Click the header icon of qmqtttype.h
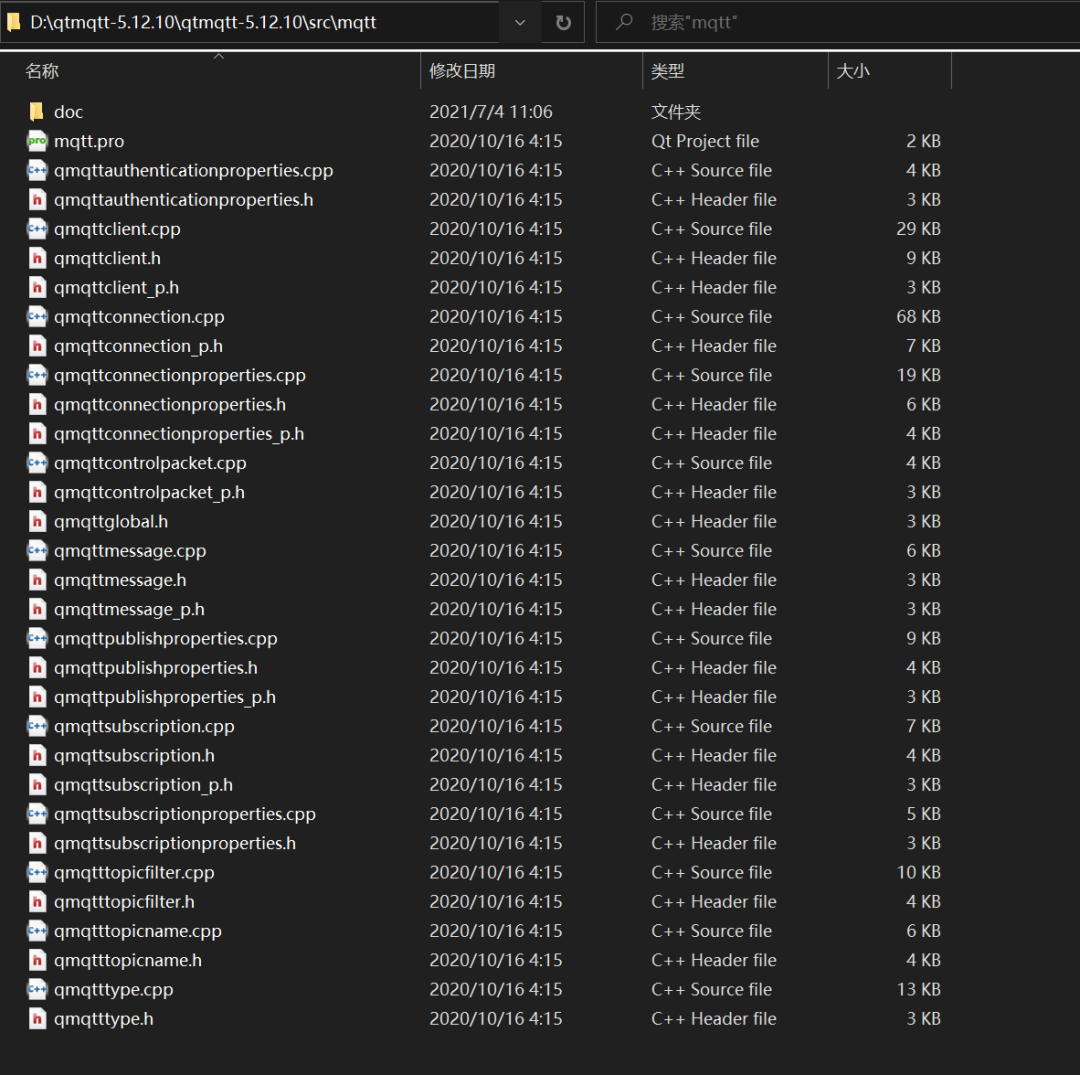Screen dimensions: 1080x1075 click(x=35, y=1018)
